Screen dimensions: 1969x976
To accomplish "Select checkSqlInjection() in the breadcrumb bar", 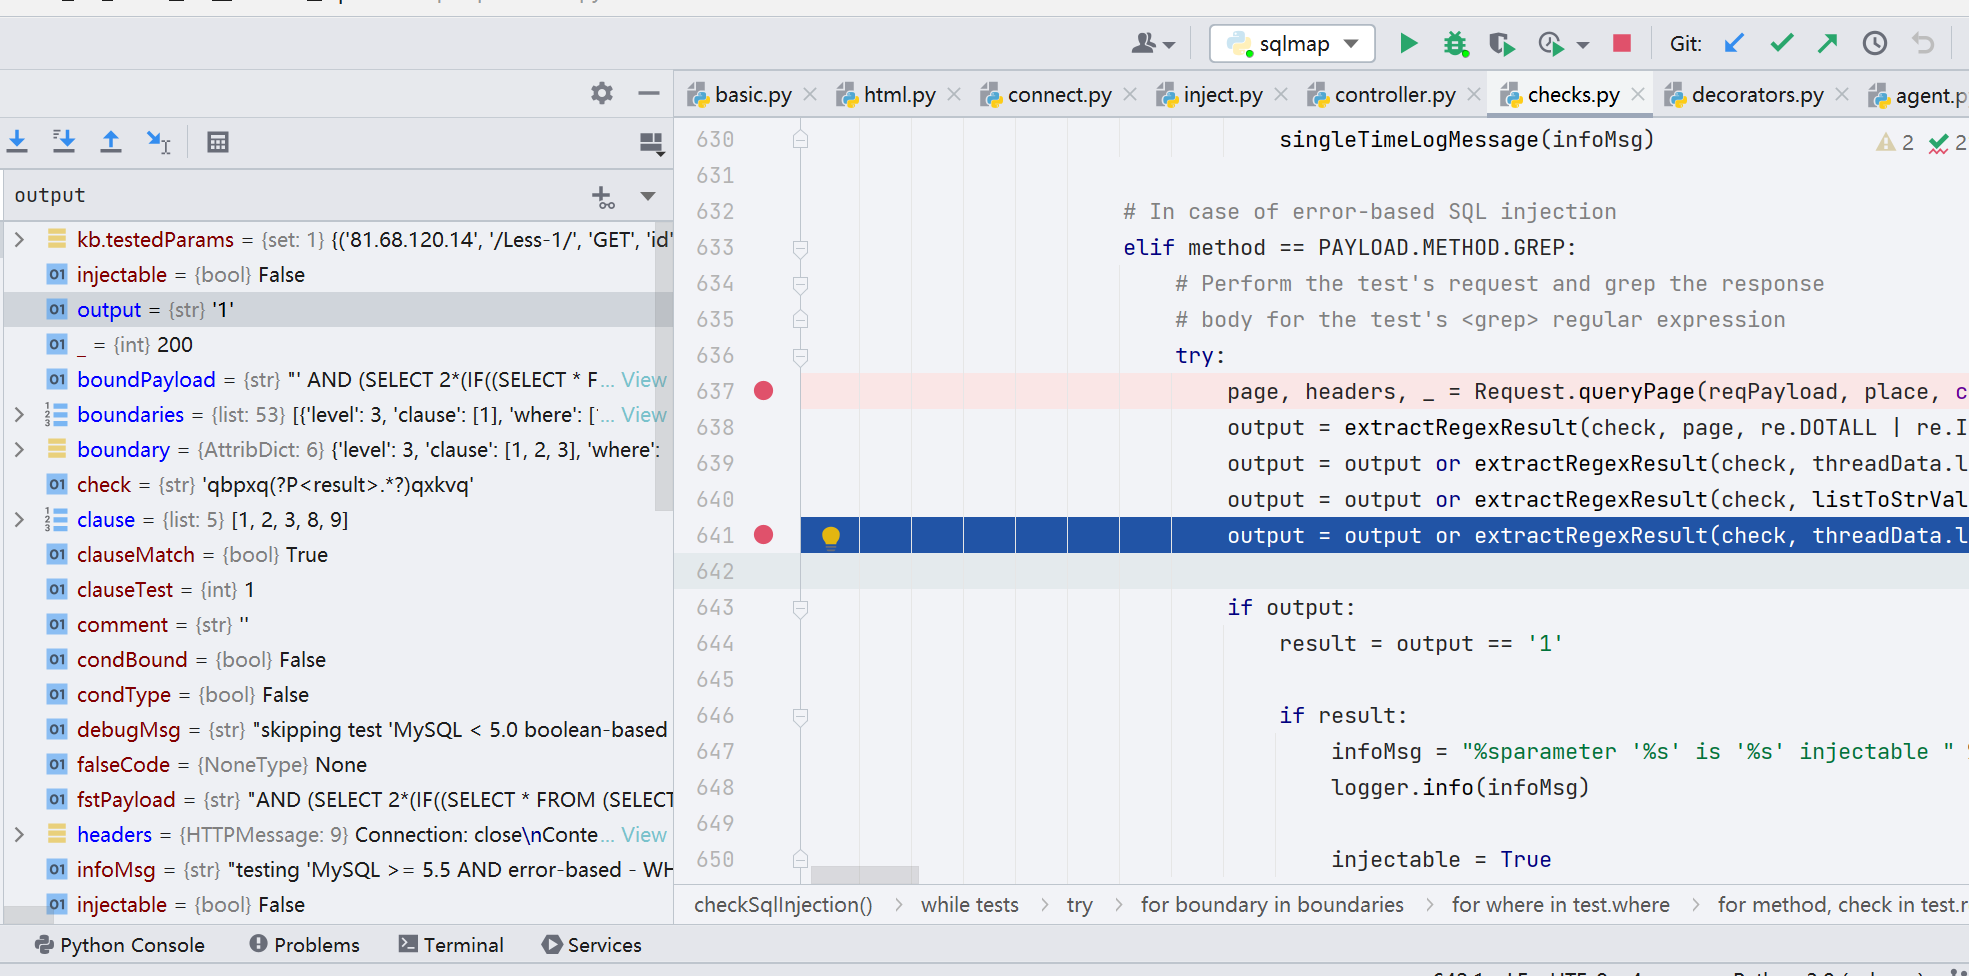I will 783,904.
